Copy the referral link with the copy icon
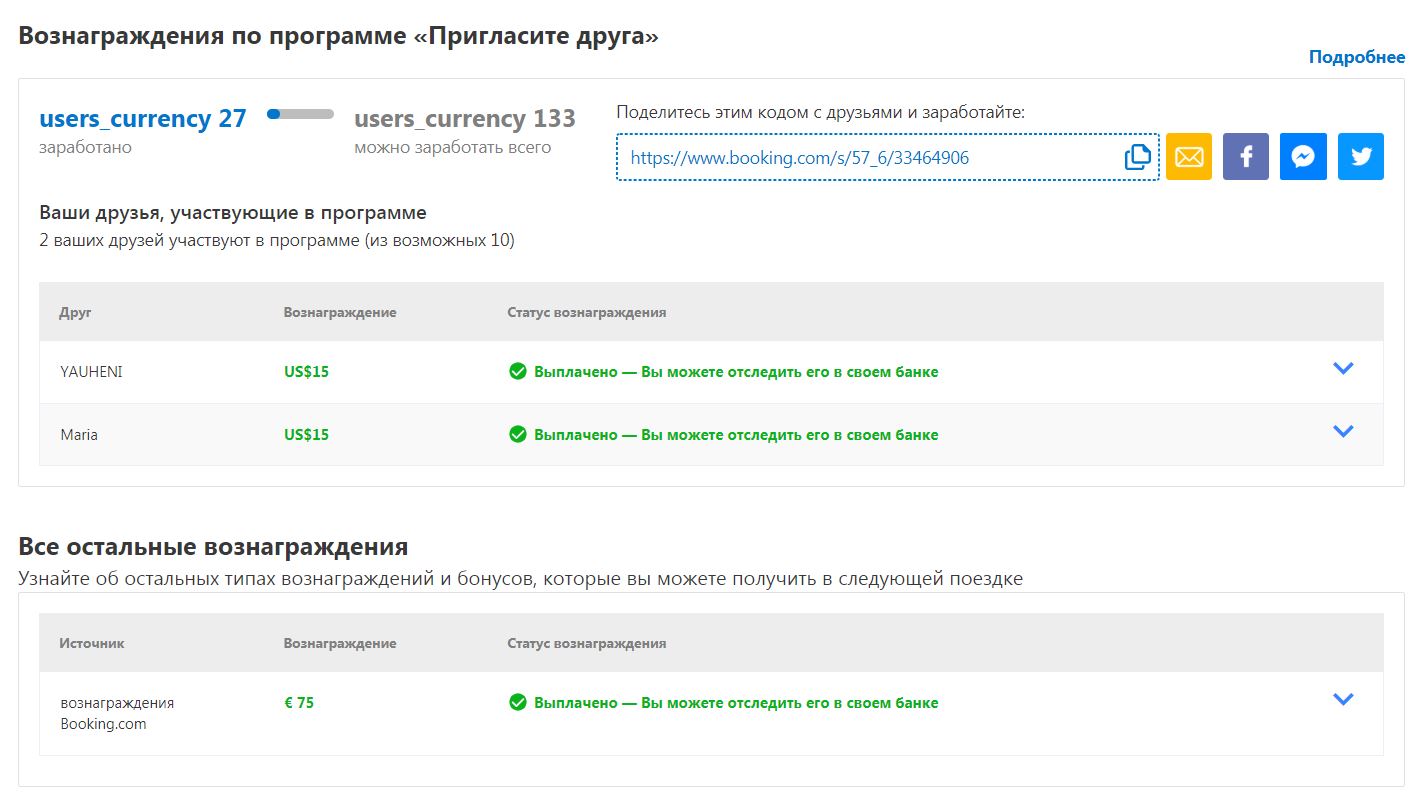This screenshot has height=800, width=1423. [x=1137, y=157]
